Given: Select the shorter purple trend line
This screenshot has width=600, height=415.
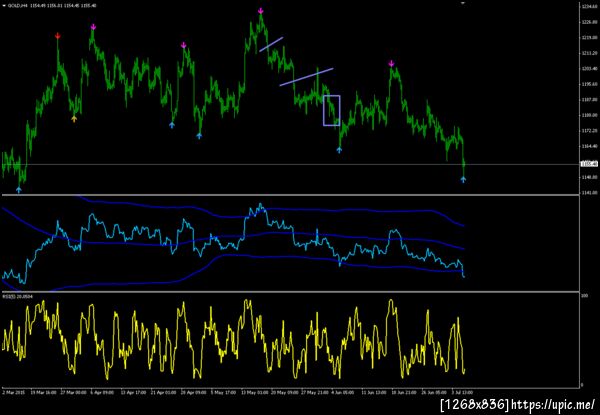Looking at the screenshot, I should pos(271,44).
